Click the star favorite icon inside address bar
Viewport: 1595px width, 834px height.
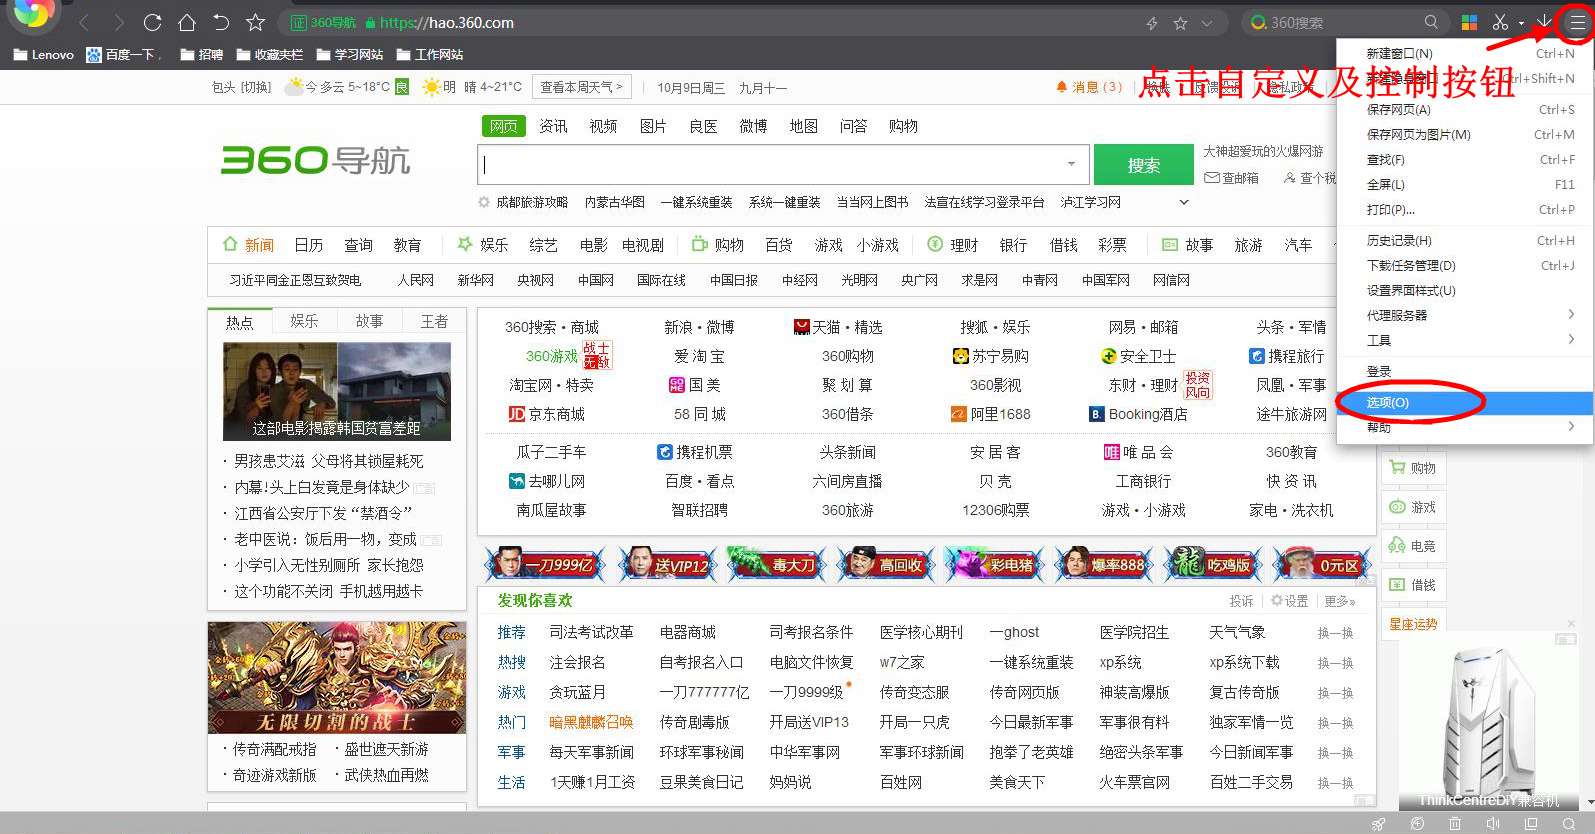click(x=1180, y=23)
